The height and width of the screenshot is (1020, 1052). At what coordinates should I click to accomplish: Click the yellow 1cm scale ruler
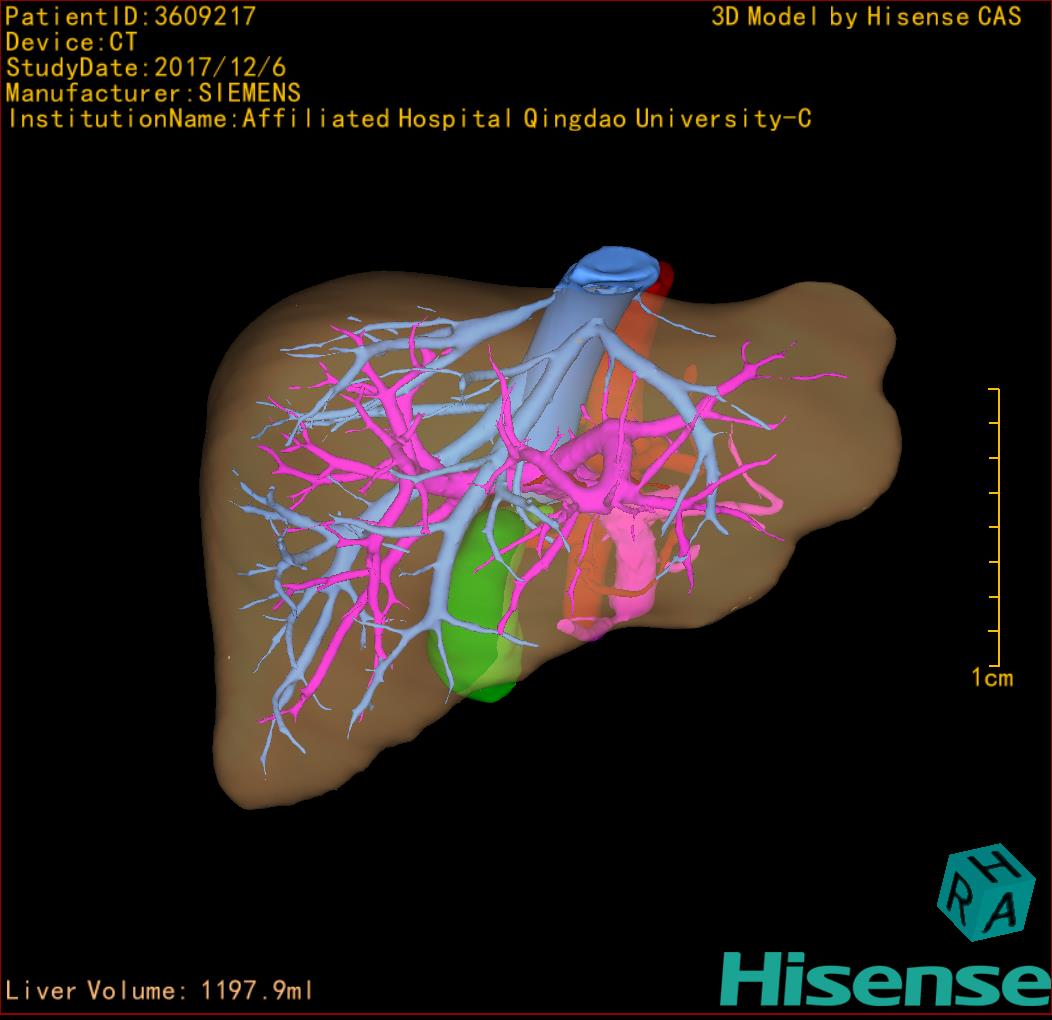(x=995, y=527)
